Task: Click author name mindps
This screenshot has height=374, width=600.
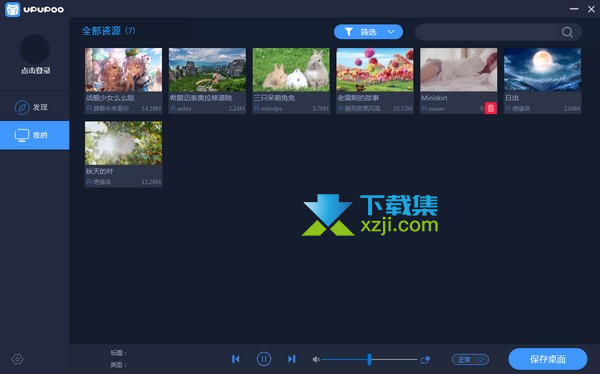Action: tap(271, 109)
